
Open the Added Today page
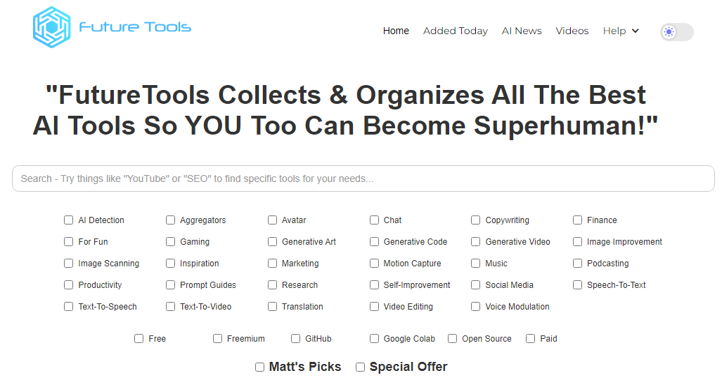point(455,31)
